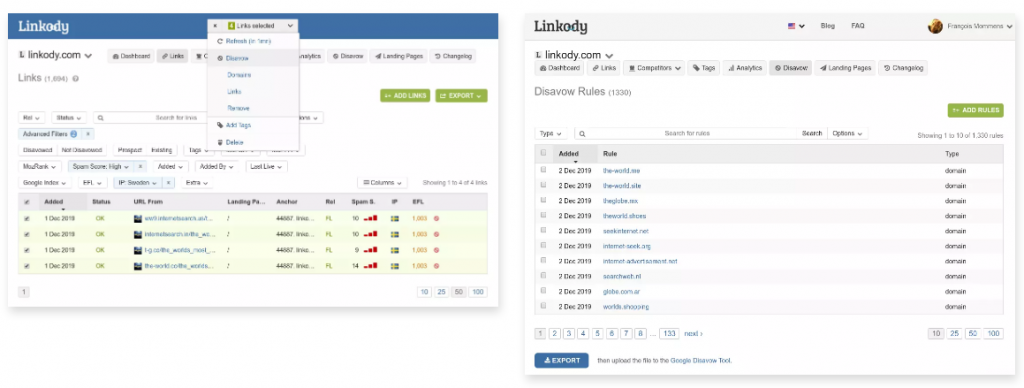The image size is (1024, 388).
Task: Open the FAQ link
Action: [857, 26]
